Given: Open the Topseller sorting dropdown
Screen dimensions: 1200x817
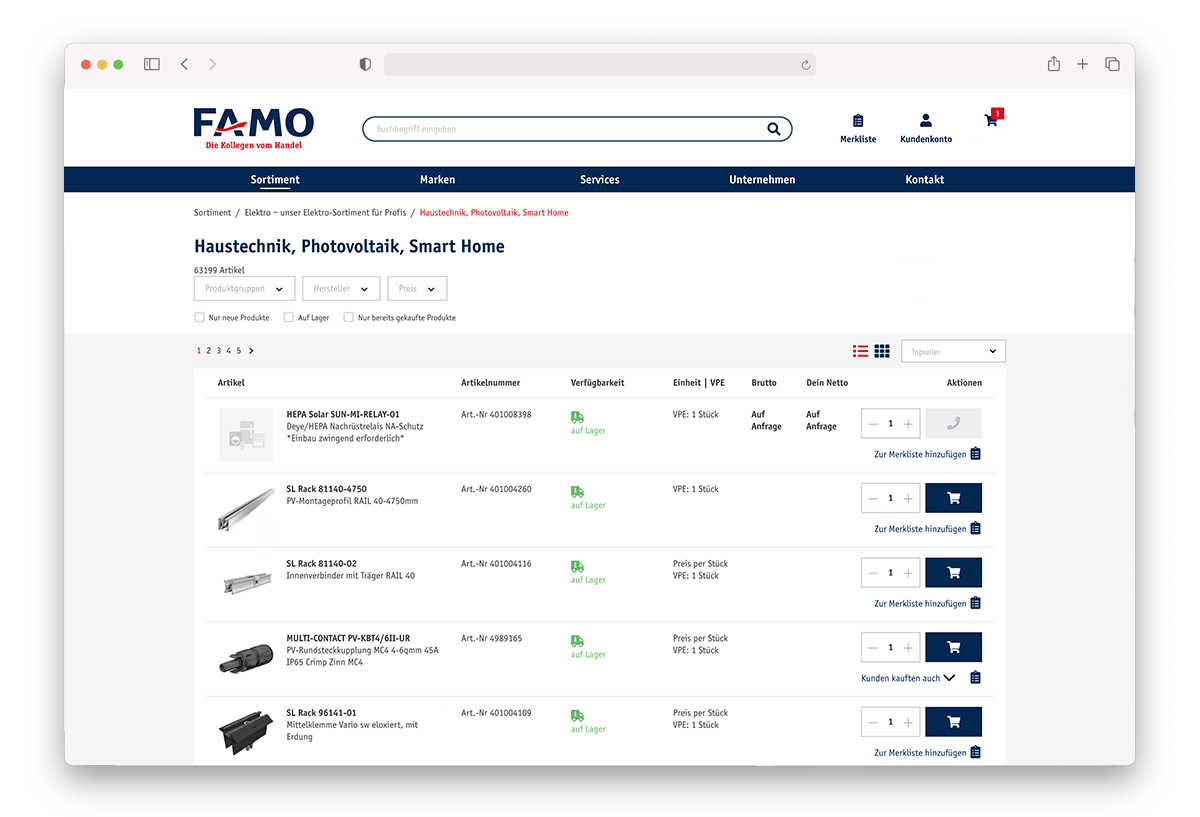Looking at the screenshot, I should click(x=953, y=351).
